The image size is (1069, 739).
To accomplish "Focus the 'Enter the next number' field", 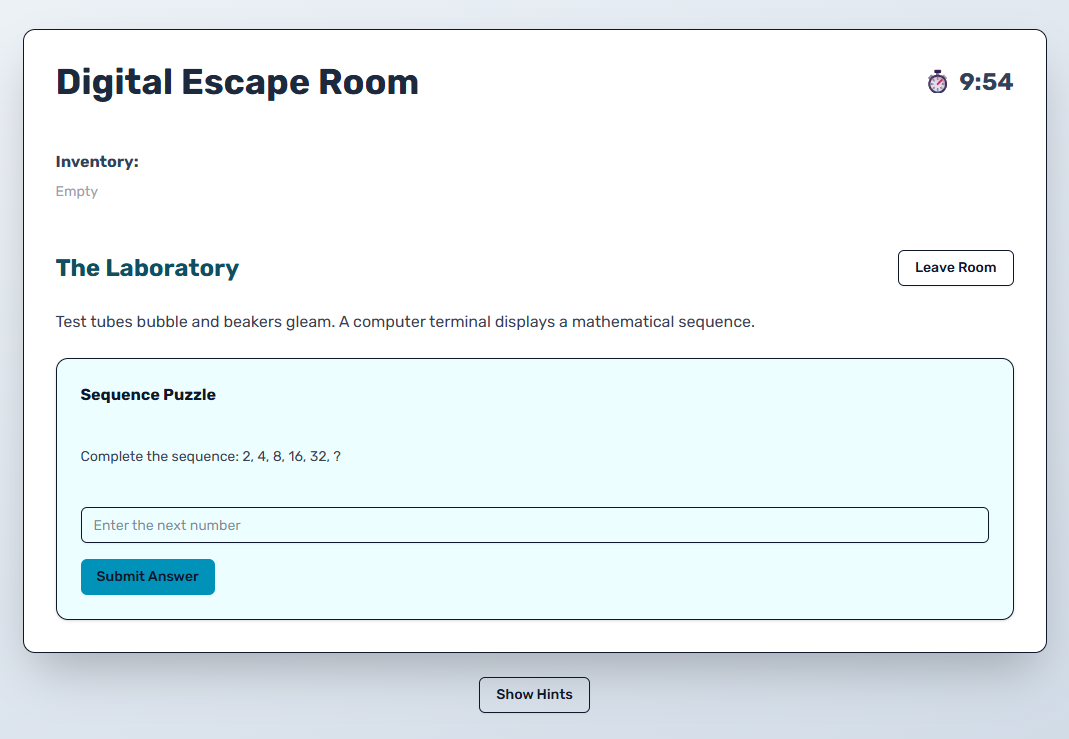I will click(x=534, y=525).
